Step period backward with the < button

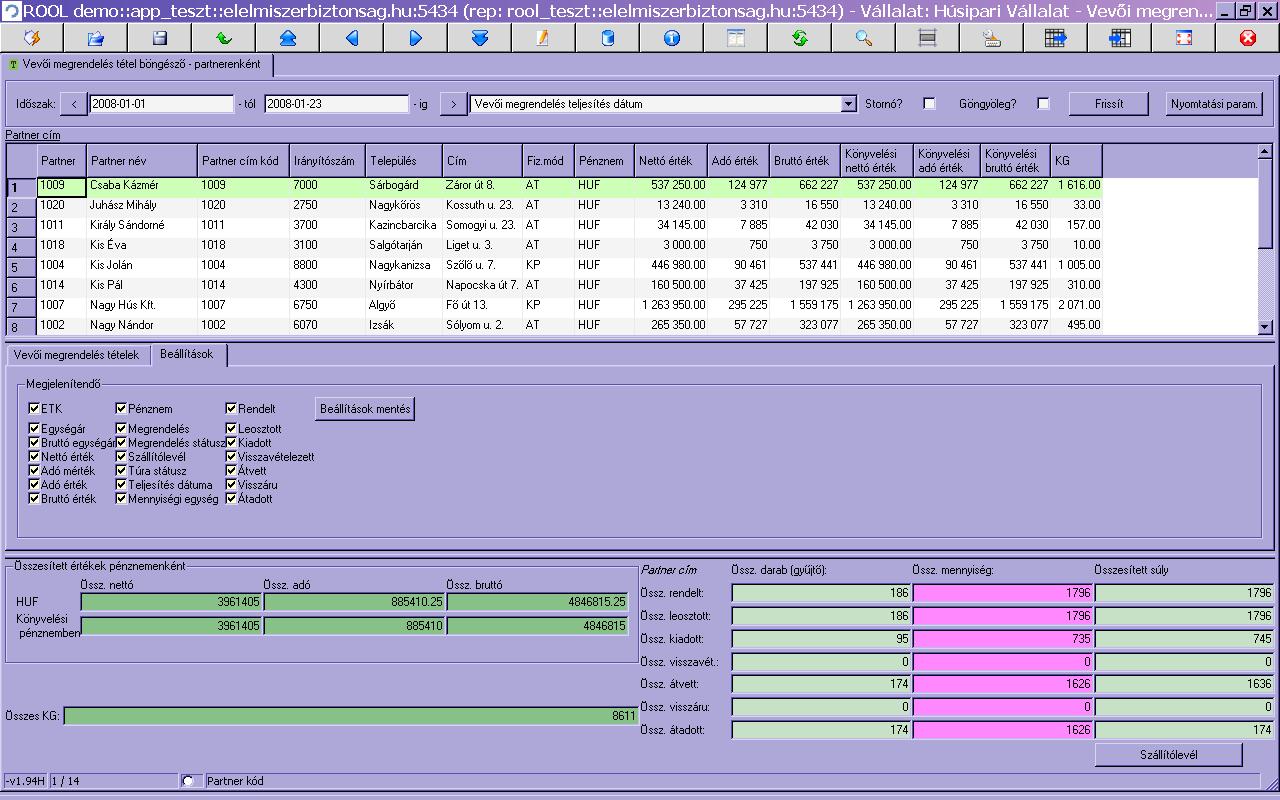pyautogui.click(x=74, y=104)
